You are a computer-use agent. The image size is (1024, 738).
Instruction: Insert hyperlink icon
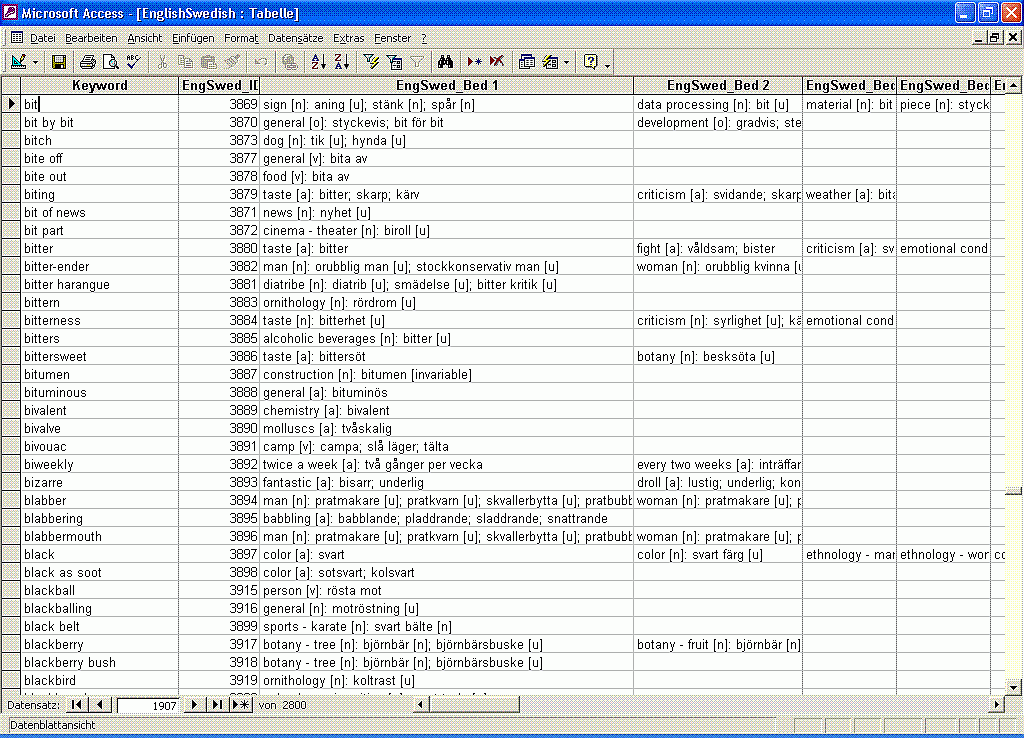pos(290,62)
